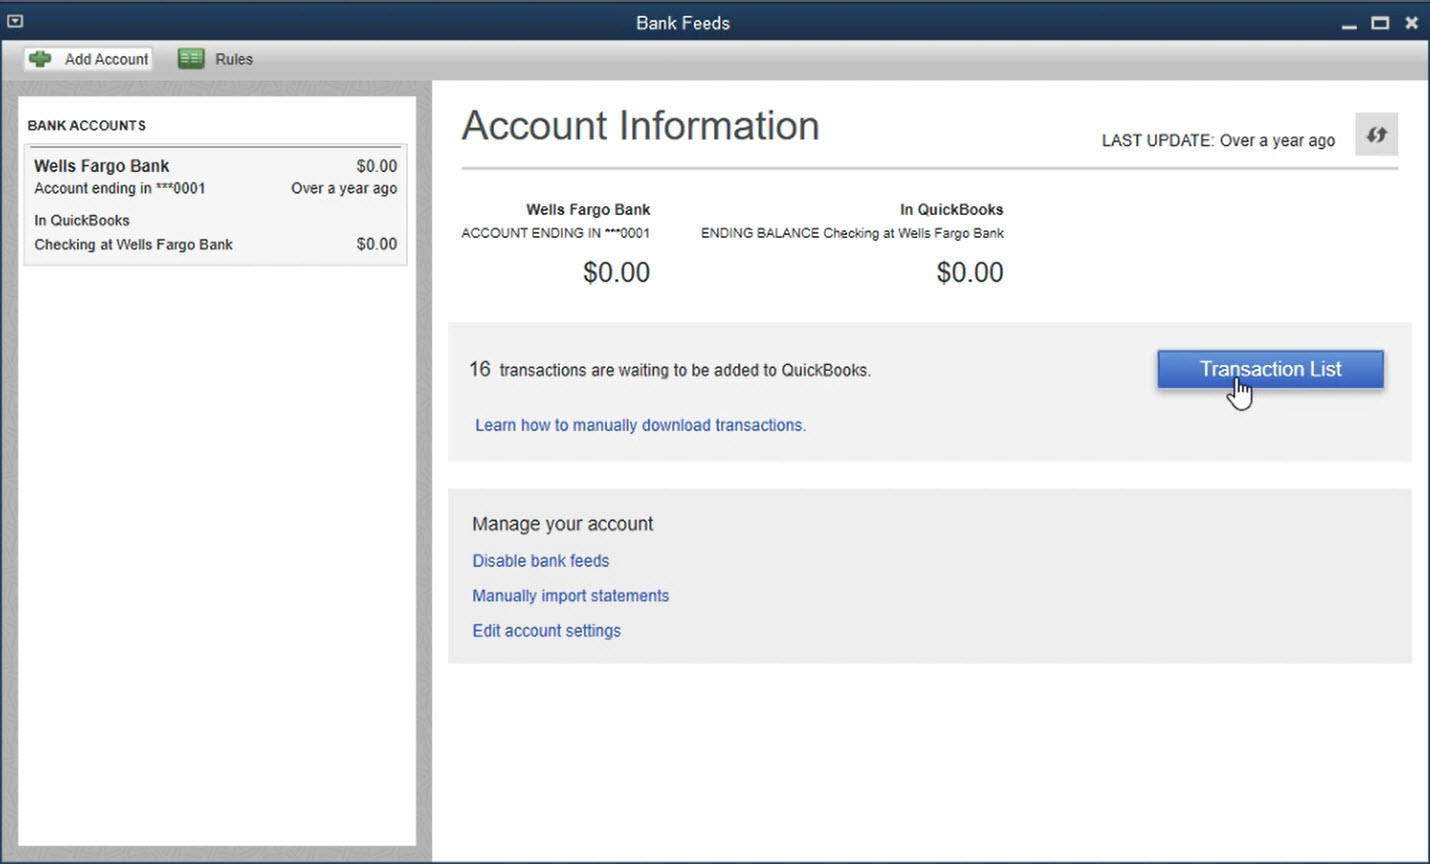Click the In QuickBooks ending balance $0.00
The width and height of the screenshot is (1430, 864).
point(970,272)
